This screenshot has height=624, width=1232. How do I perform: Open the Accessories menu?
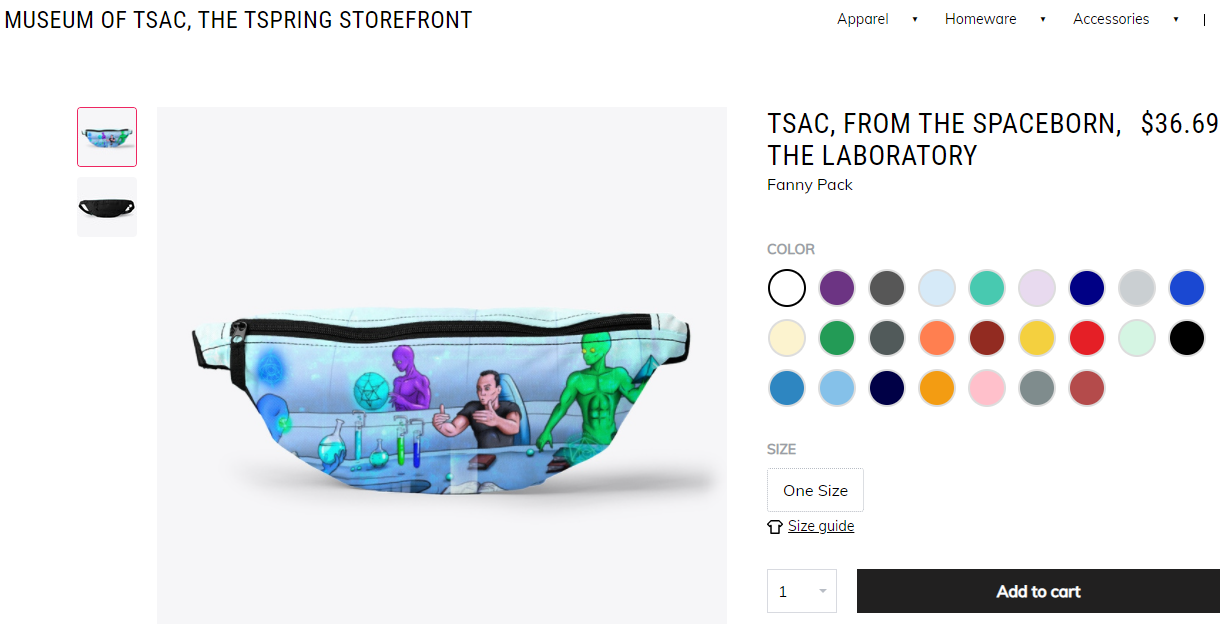1111,19
